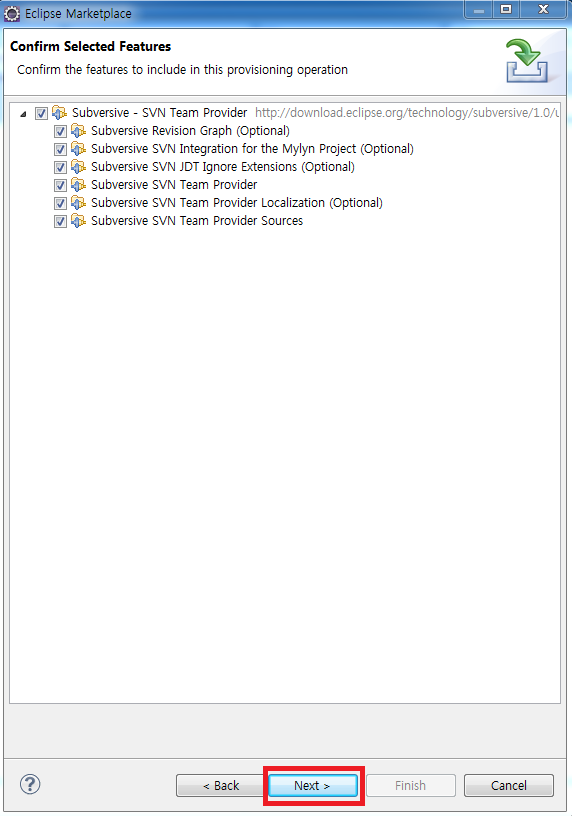Image resolution: width=572 pixels, height=816 pixels.
Task: Select the Subversive - SVN Team Provider root label
Action: click(159, 112)
